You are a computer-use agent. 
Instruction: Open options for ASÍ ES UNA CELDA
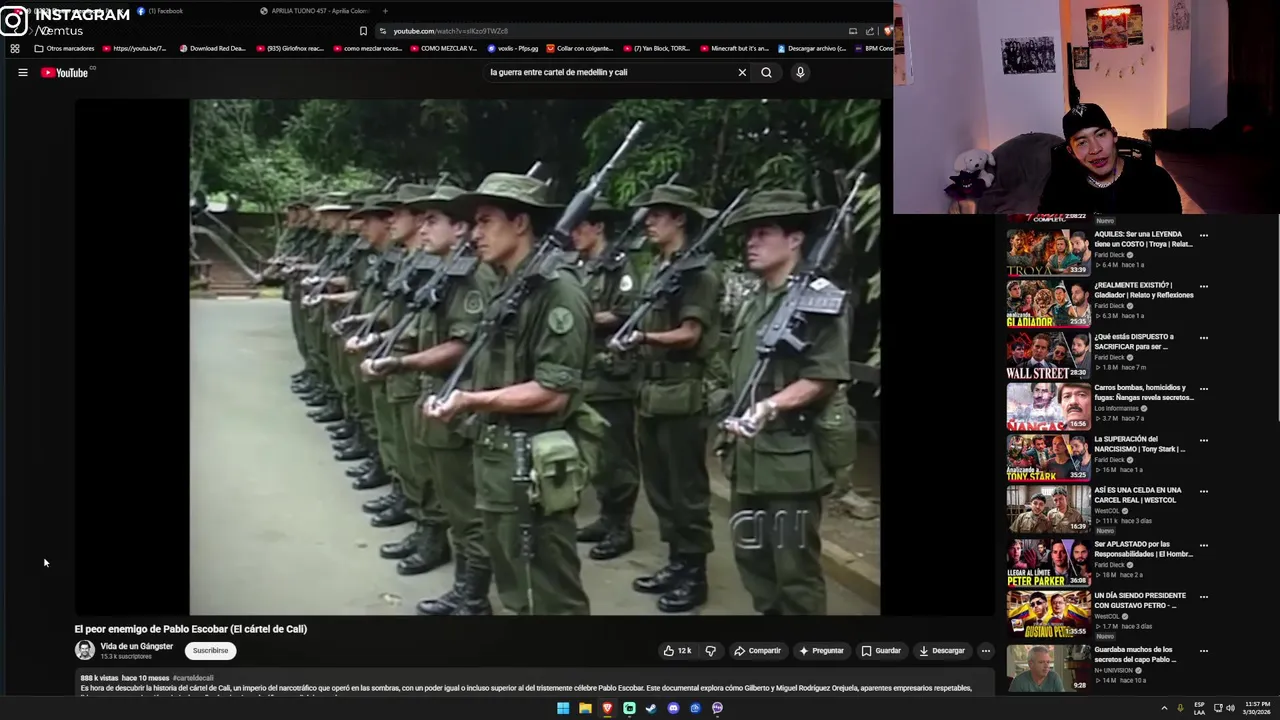pyautogui.click(x=1204, y=492)
